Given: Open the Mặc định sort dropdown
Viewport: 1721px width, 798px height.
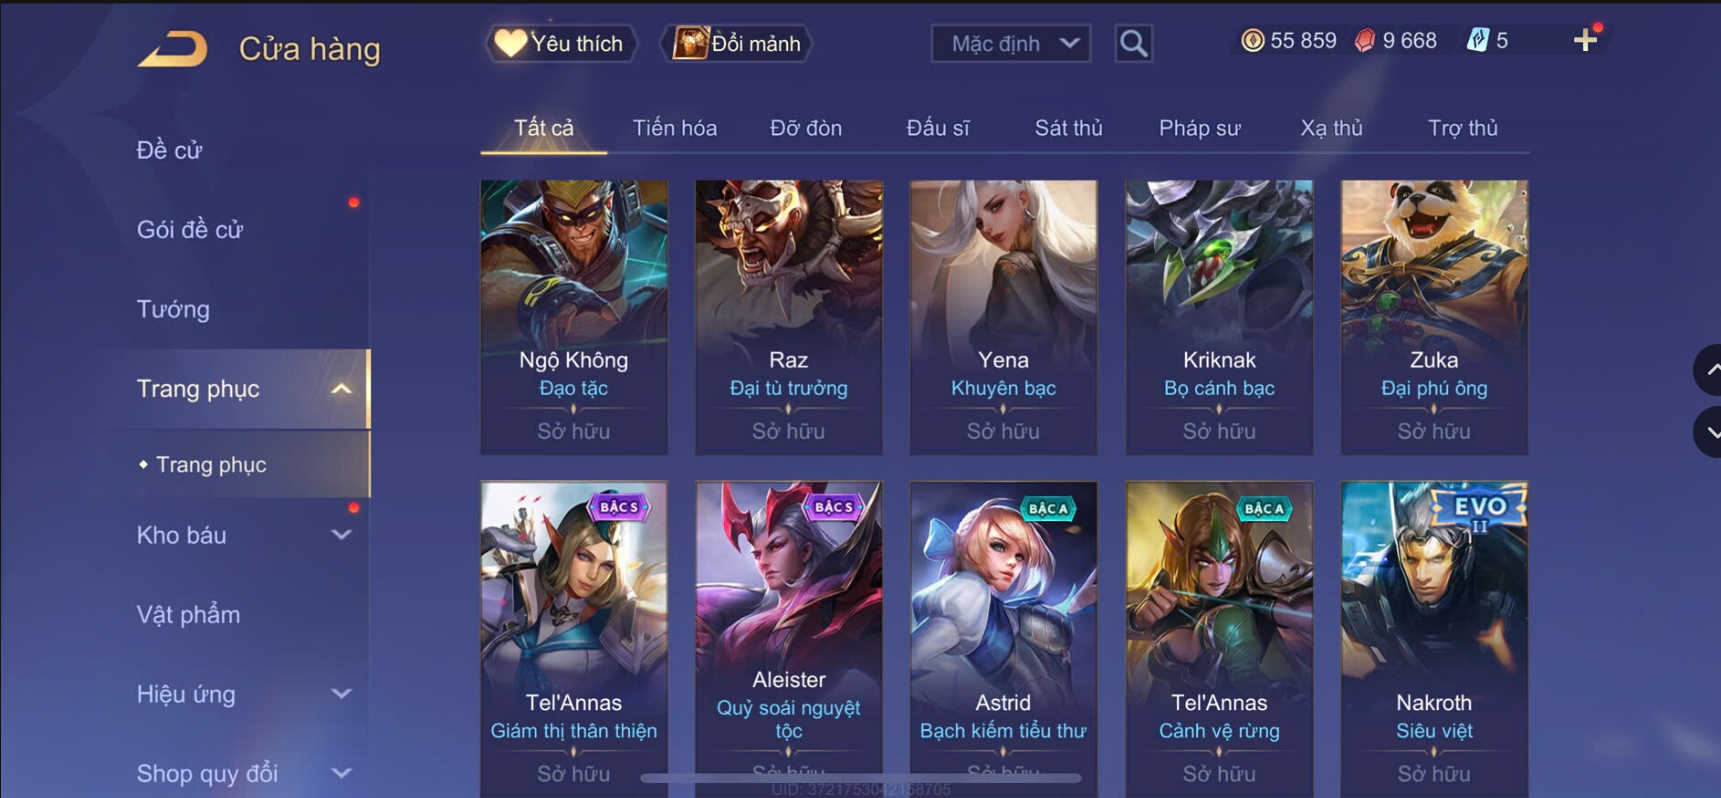Looking at the screenshot, I should click(1010, 43).
